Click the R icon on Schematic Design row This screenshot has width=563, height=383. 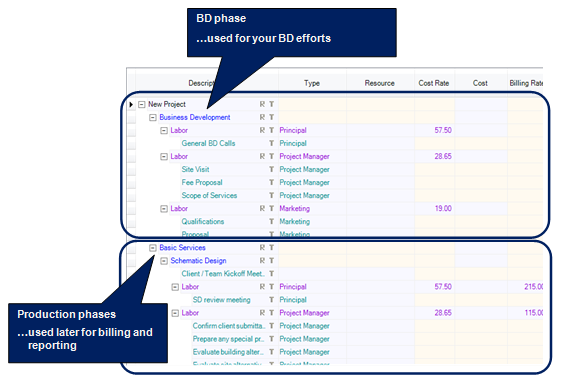[x=262, y=261]
